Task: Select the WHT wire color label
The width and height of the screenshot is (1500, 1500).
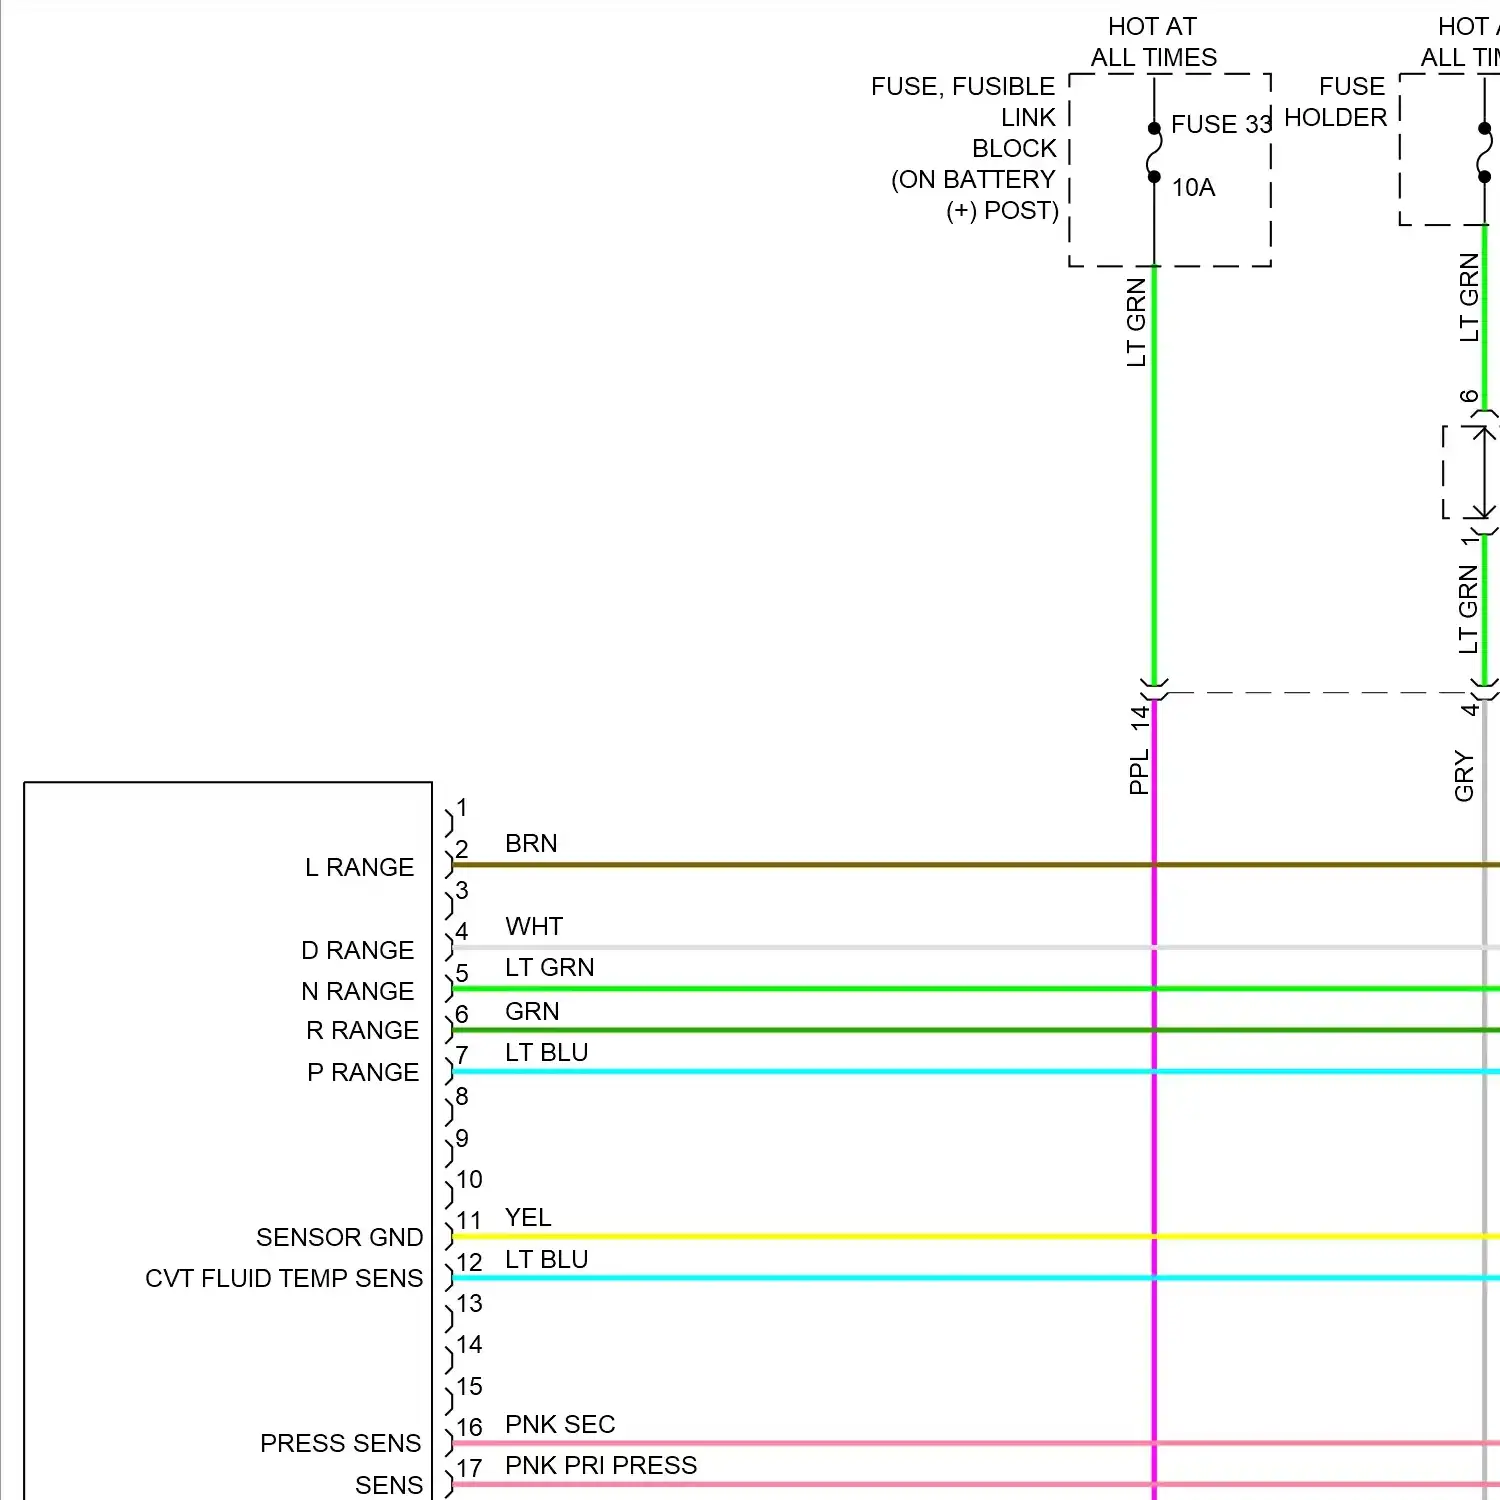Action: pos(534,926)
